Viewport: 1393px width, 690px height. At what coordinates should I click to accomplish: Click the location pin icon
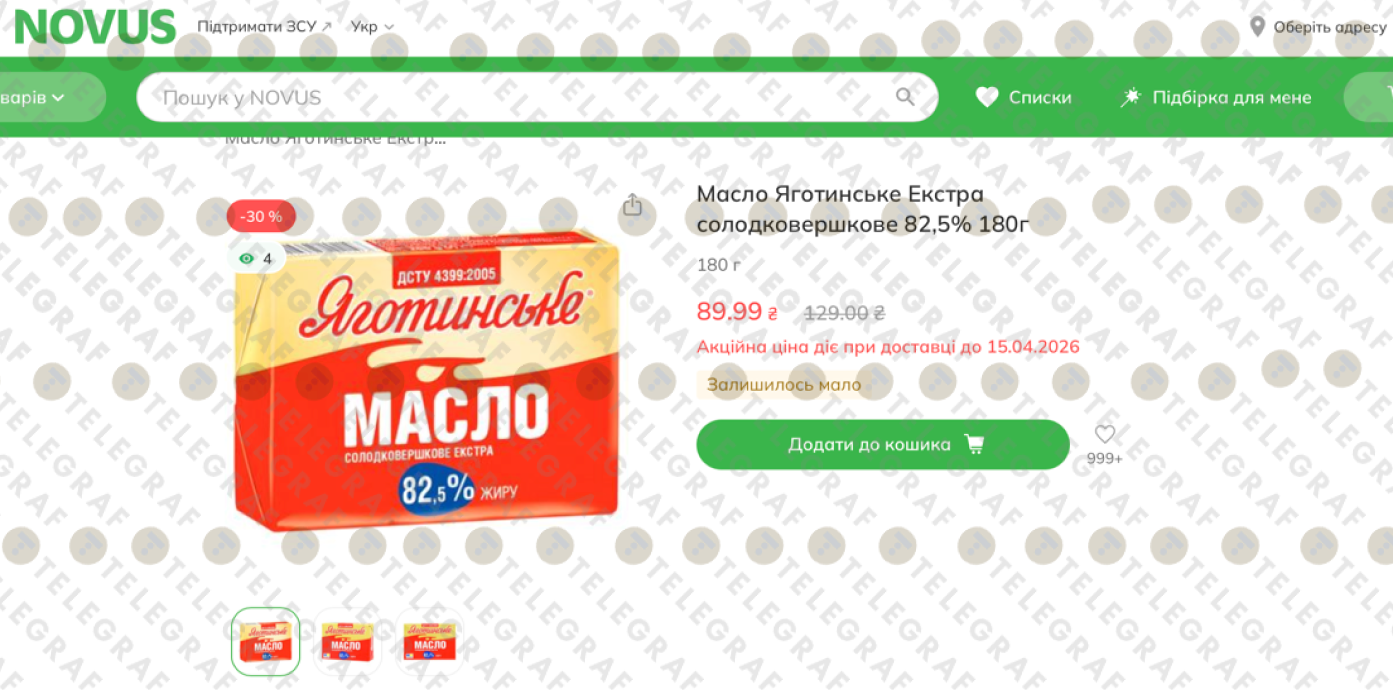1258,27
